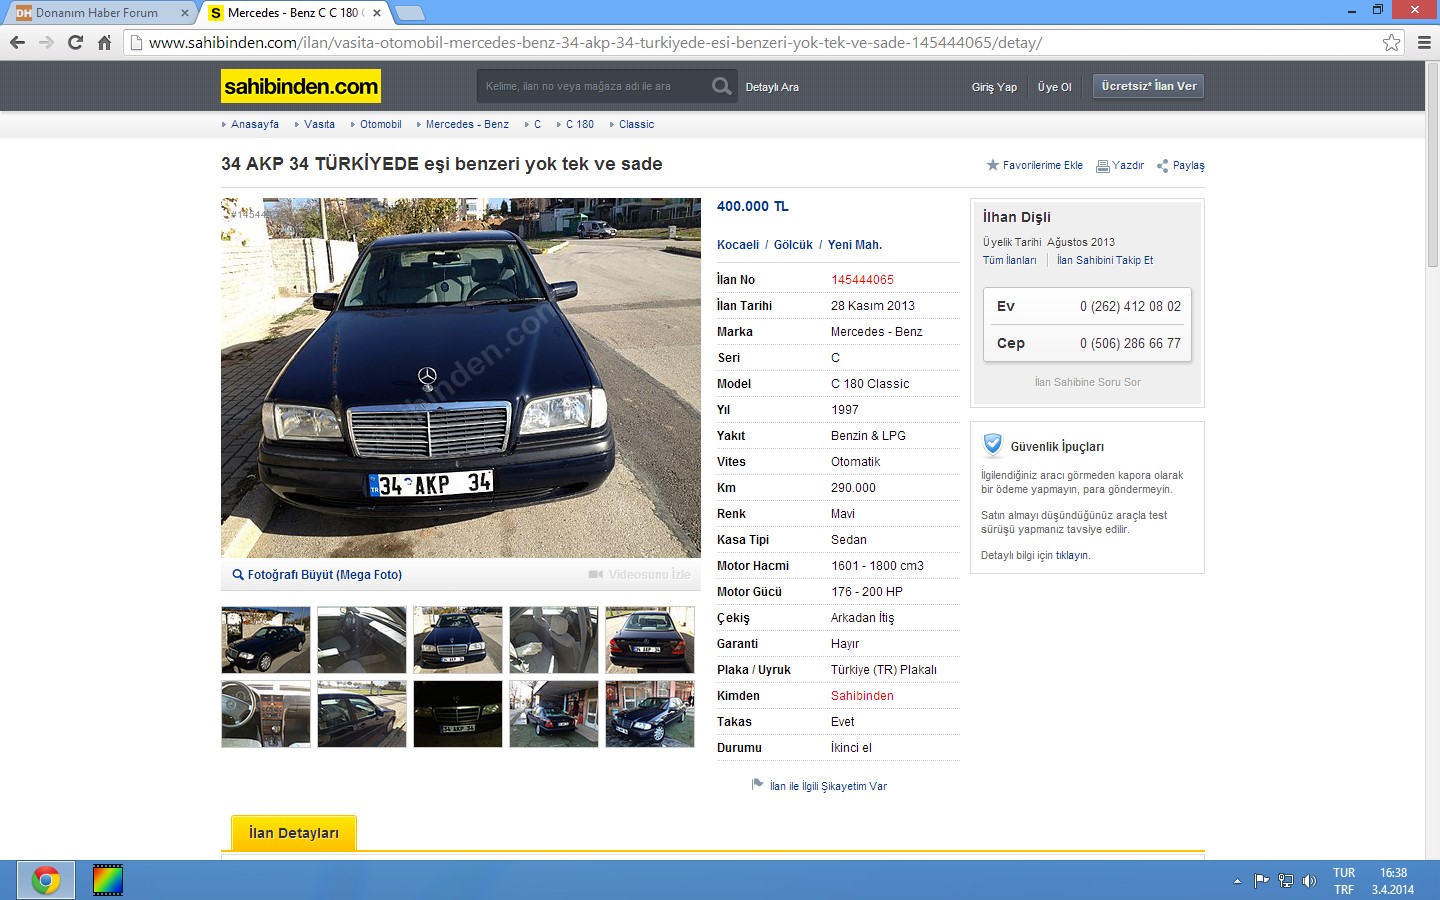
Task: Click the sahibinden.com logo
Action: pyautogui.click(x=301, y=86)
